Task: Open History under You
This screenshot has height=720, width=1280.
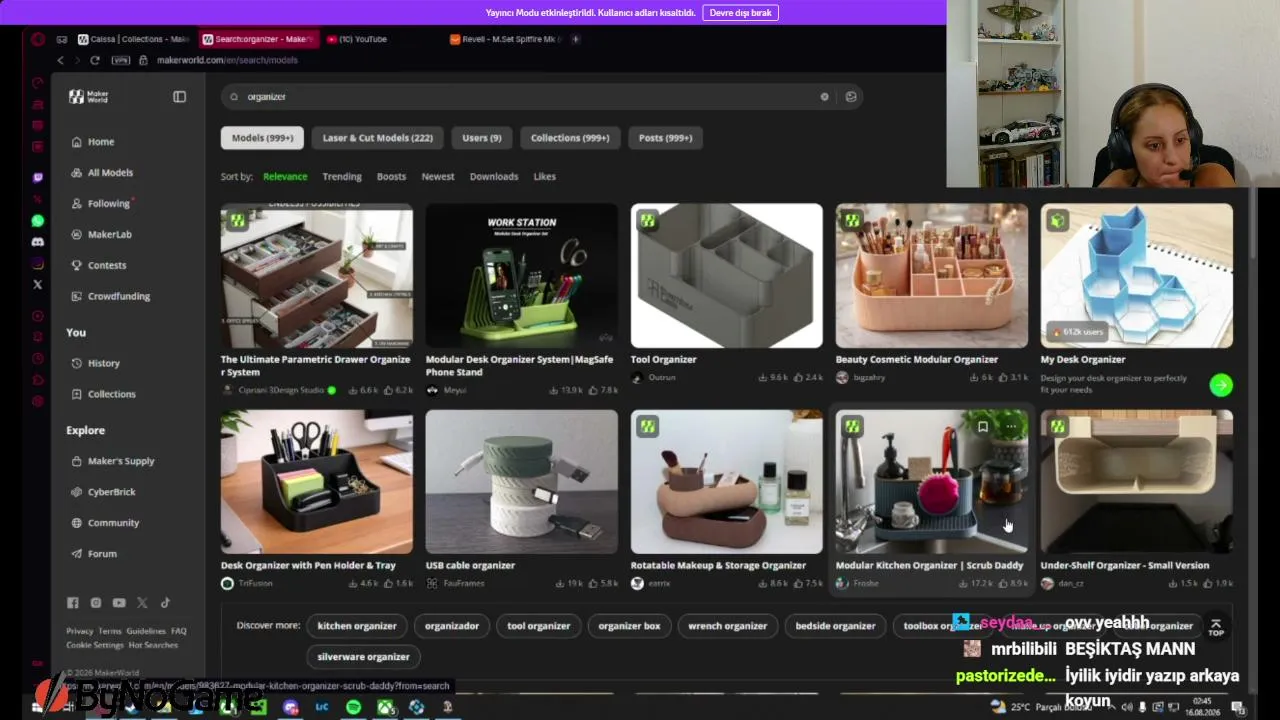Action: click(95, 364)
